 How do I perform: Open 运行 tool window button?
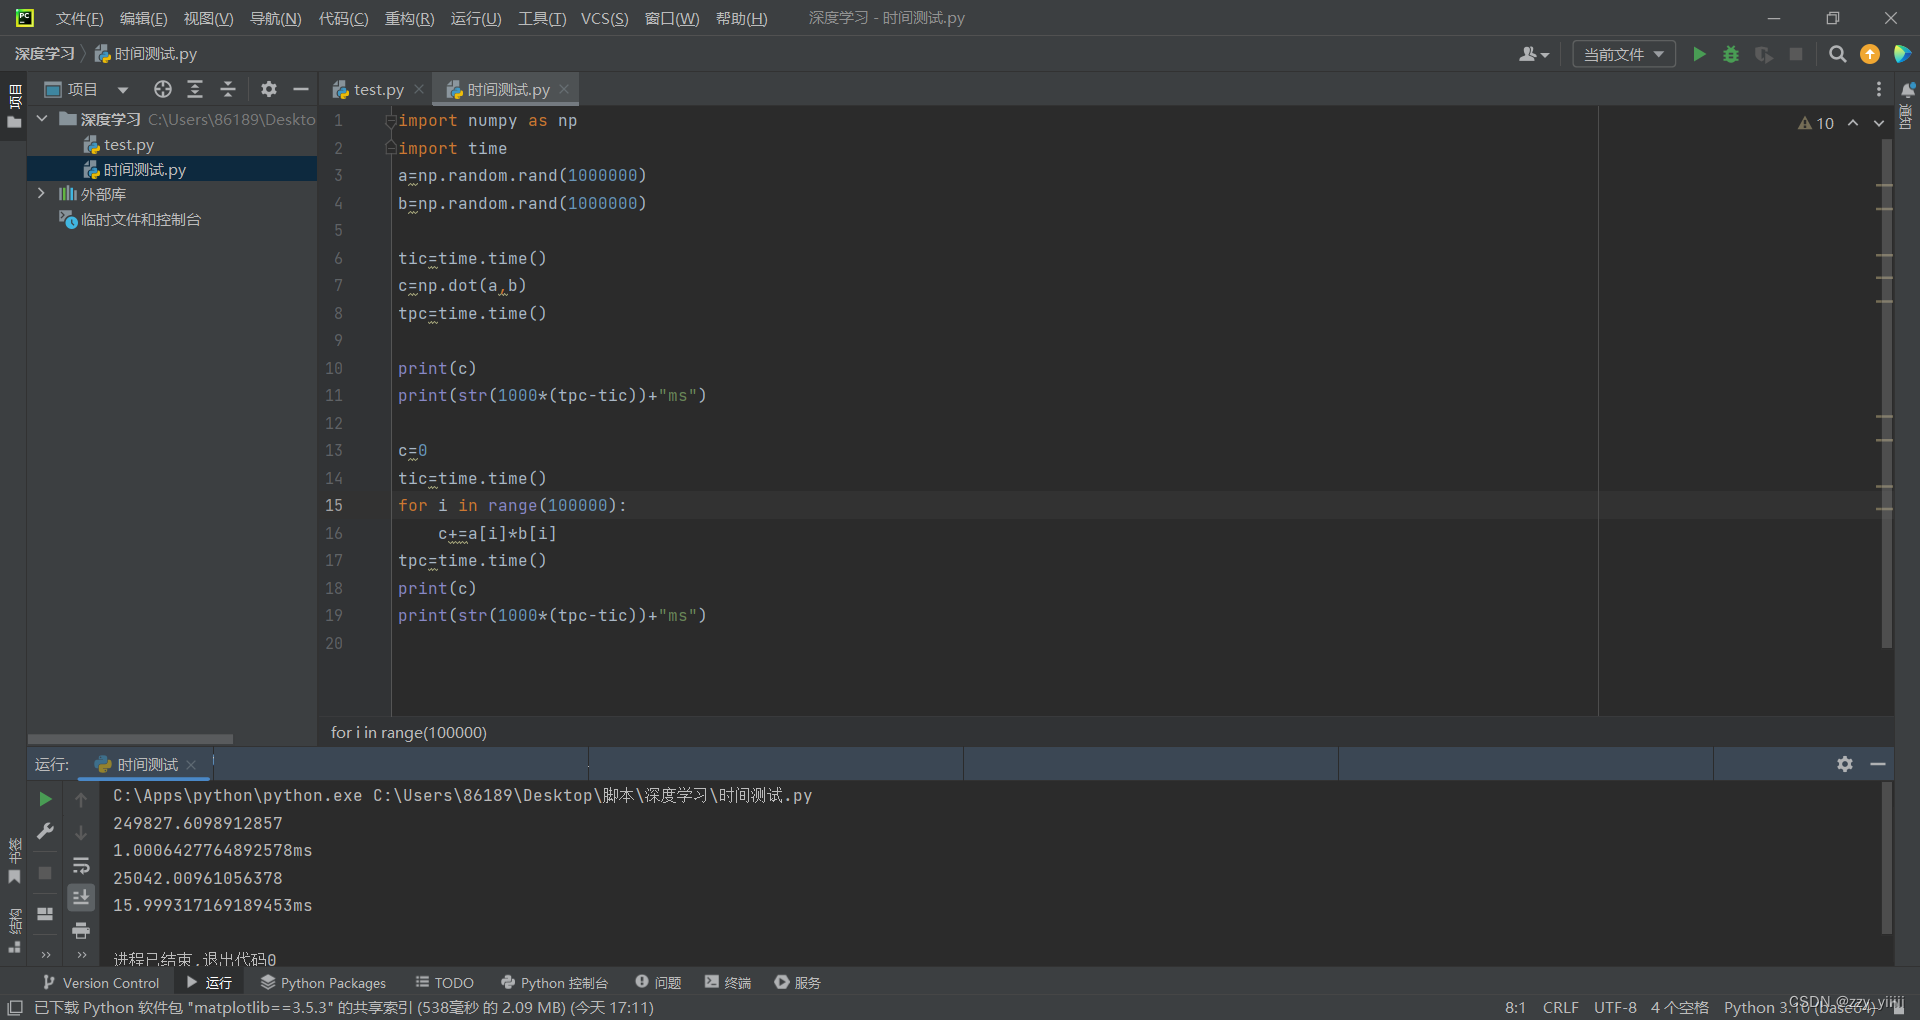209,983
